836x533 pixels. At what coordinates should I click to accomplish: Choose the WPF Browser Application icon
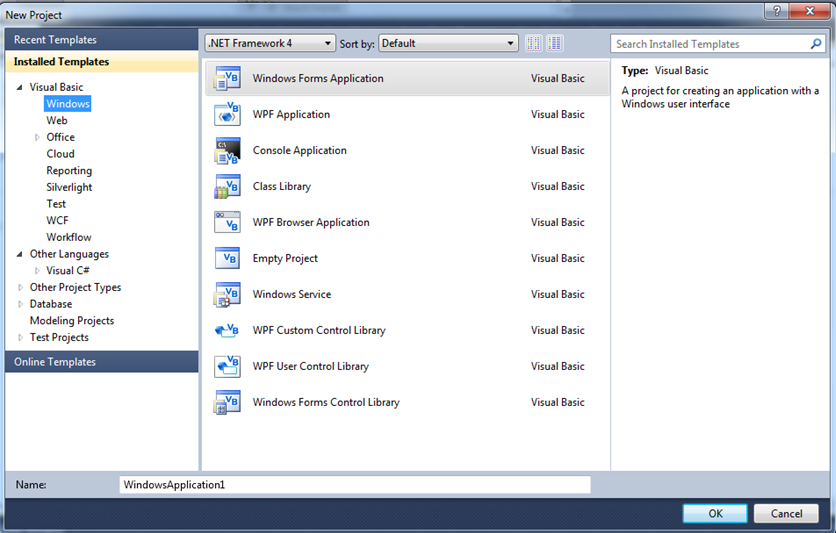tap(227, 222)
